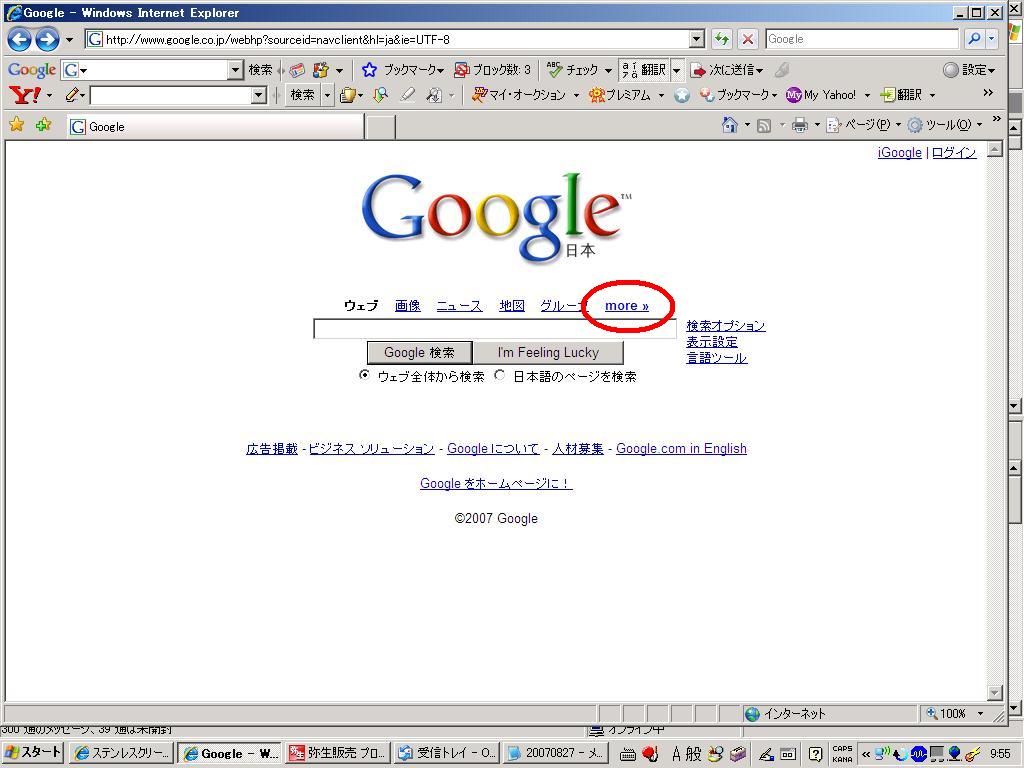Open the Favorites Center star icon
Image resolution: width=1024 pixels, height=768 pixels.
click(17, 124)
